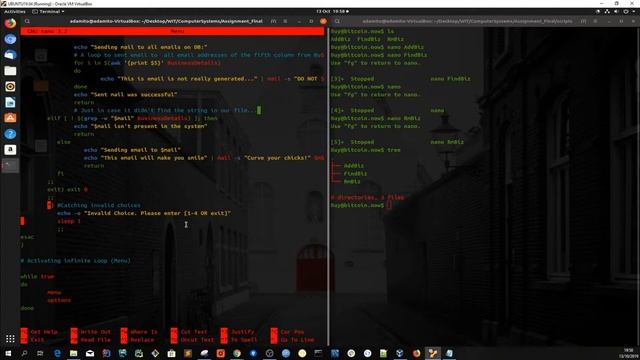Click the 'Invalid Choice' echo line
This screenshot has width=640, height=360.
pyautogui.click(x=144, y=213)
